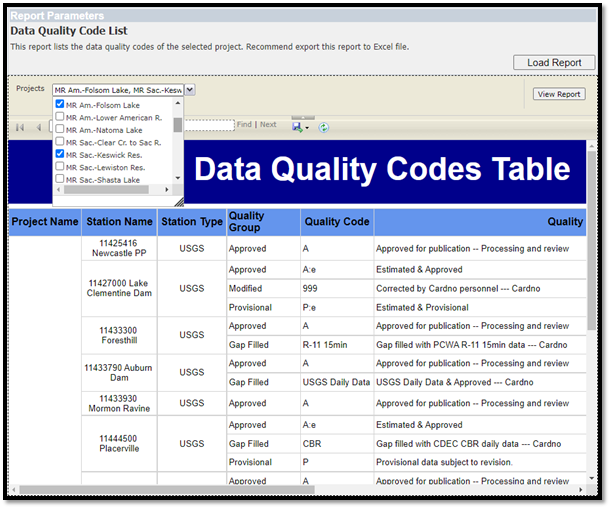
Task: Select the 11433300 Foresthill station cell
Action: point(119,335)
